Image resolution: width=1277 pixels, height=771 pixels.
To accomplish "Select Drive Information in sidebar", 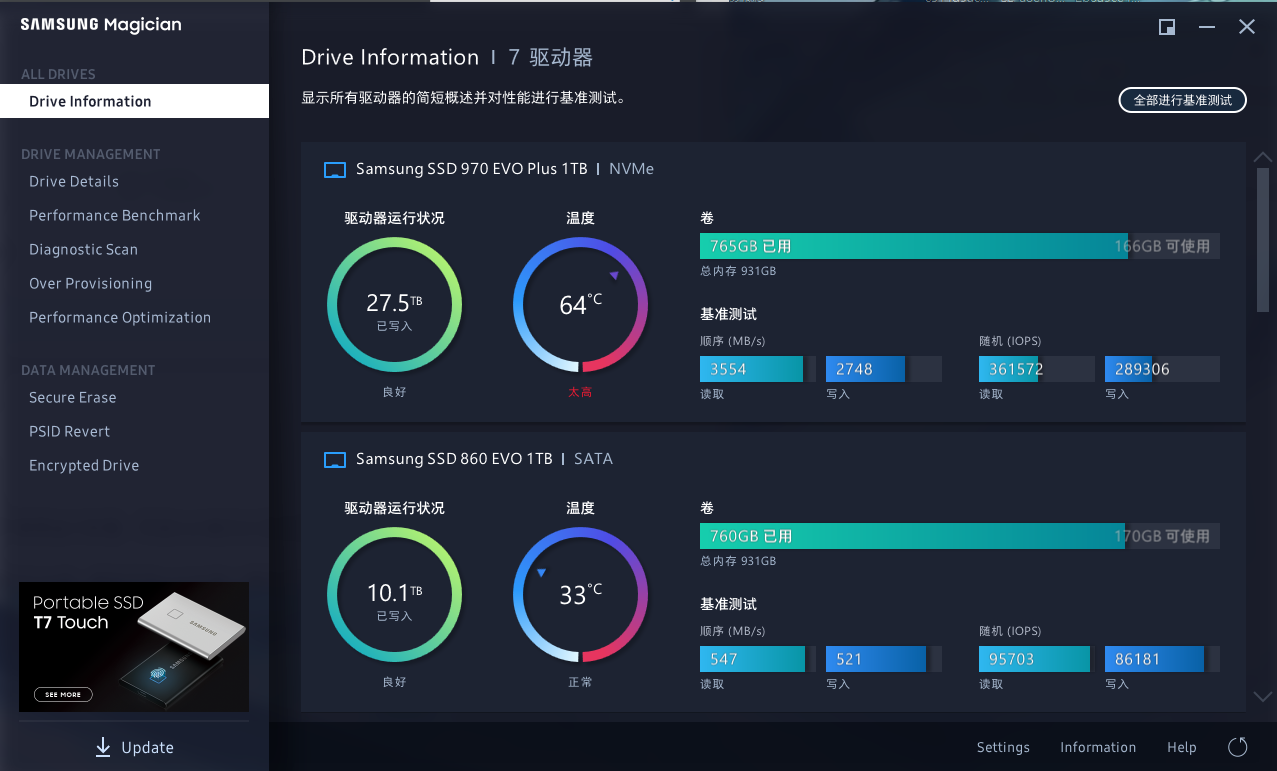I will point(134,101).
